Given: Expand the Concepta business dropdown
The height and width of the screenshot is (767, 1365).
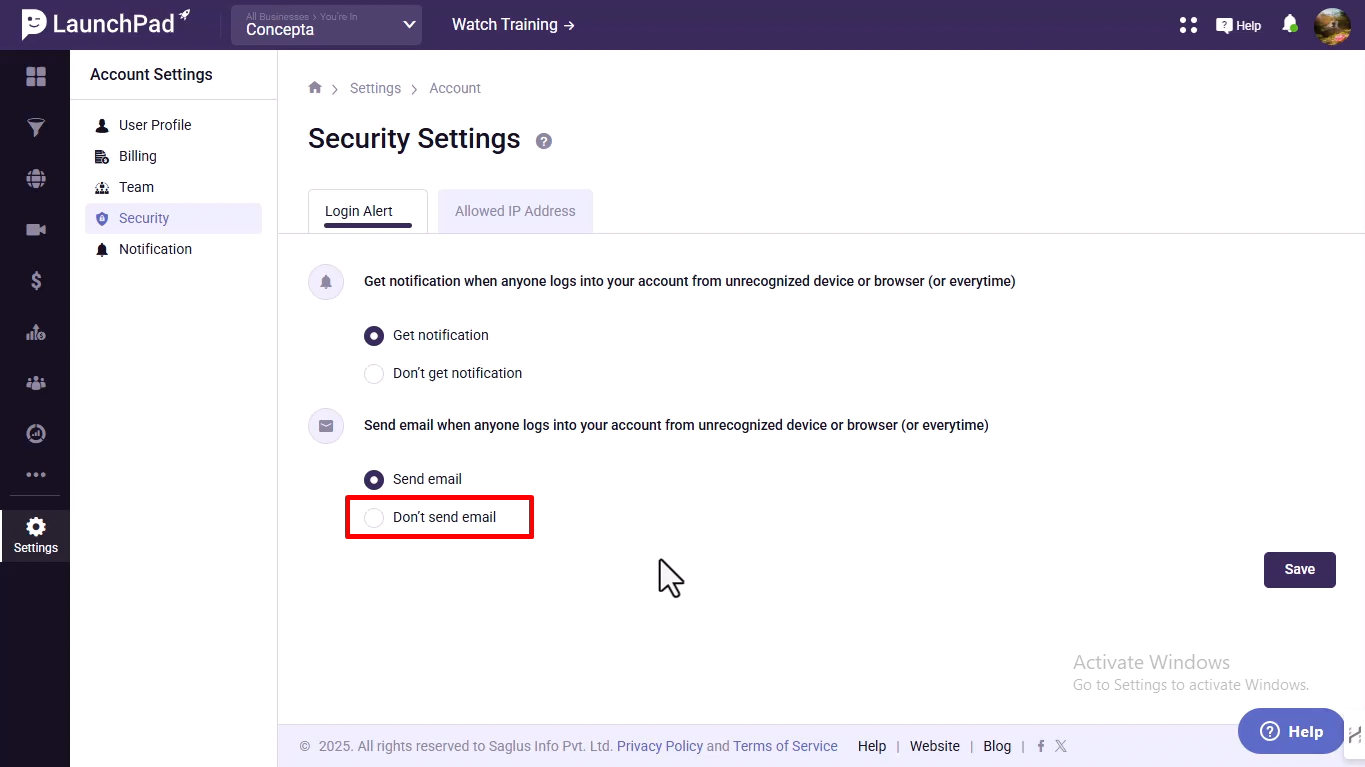Looking at the screenshot, I should (326, 25).
